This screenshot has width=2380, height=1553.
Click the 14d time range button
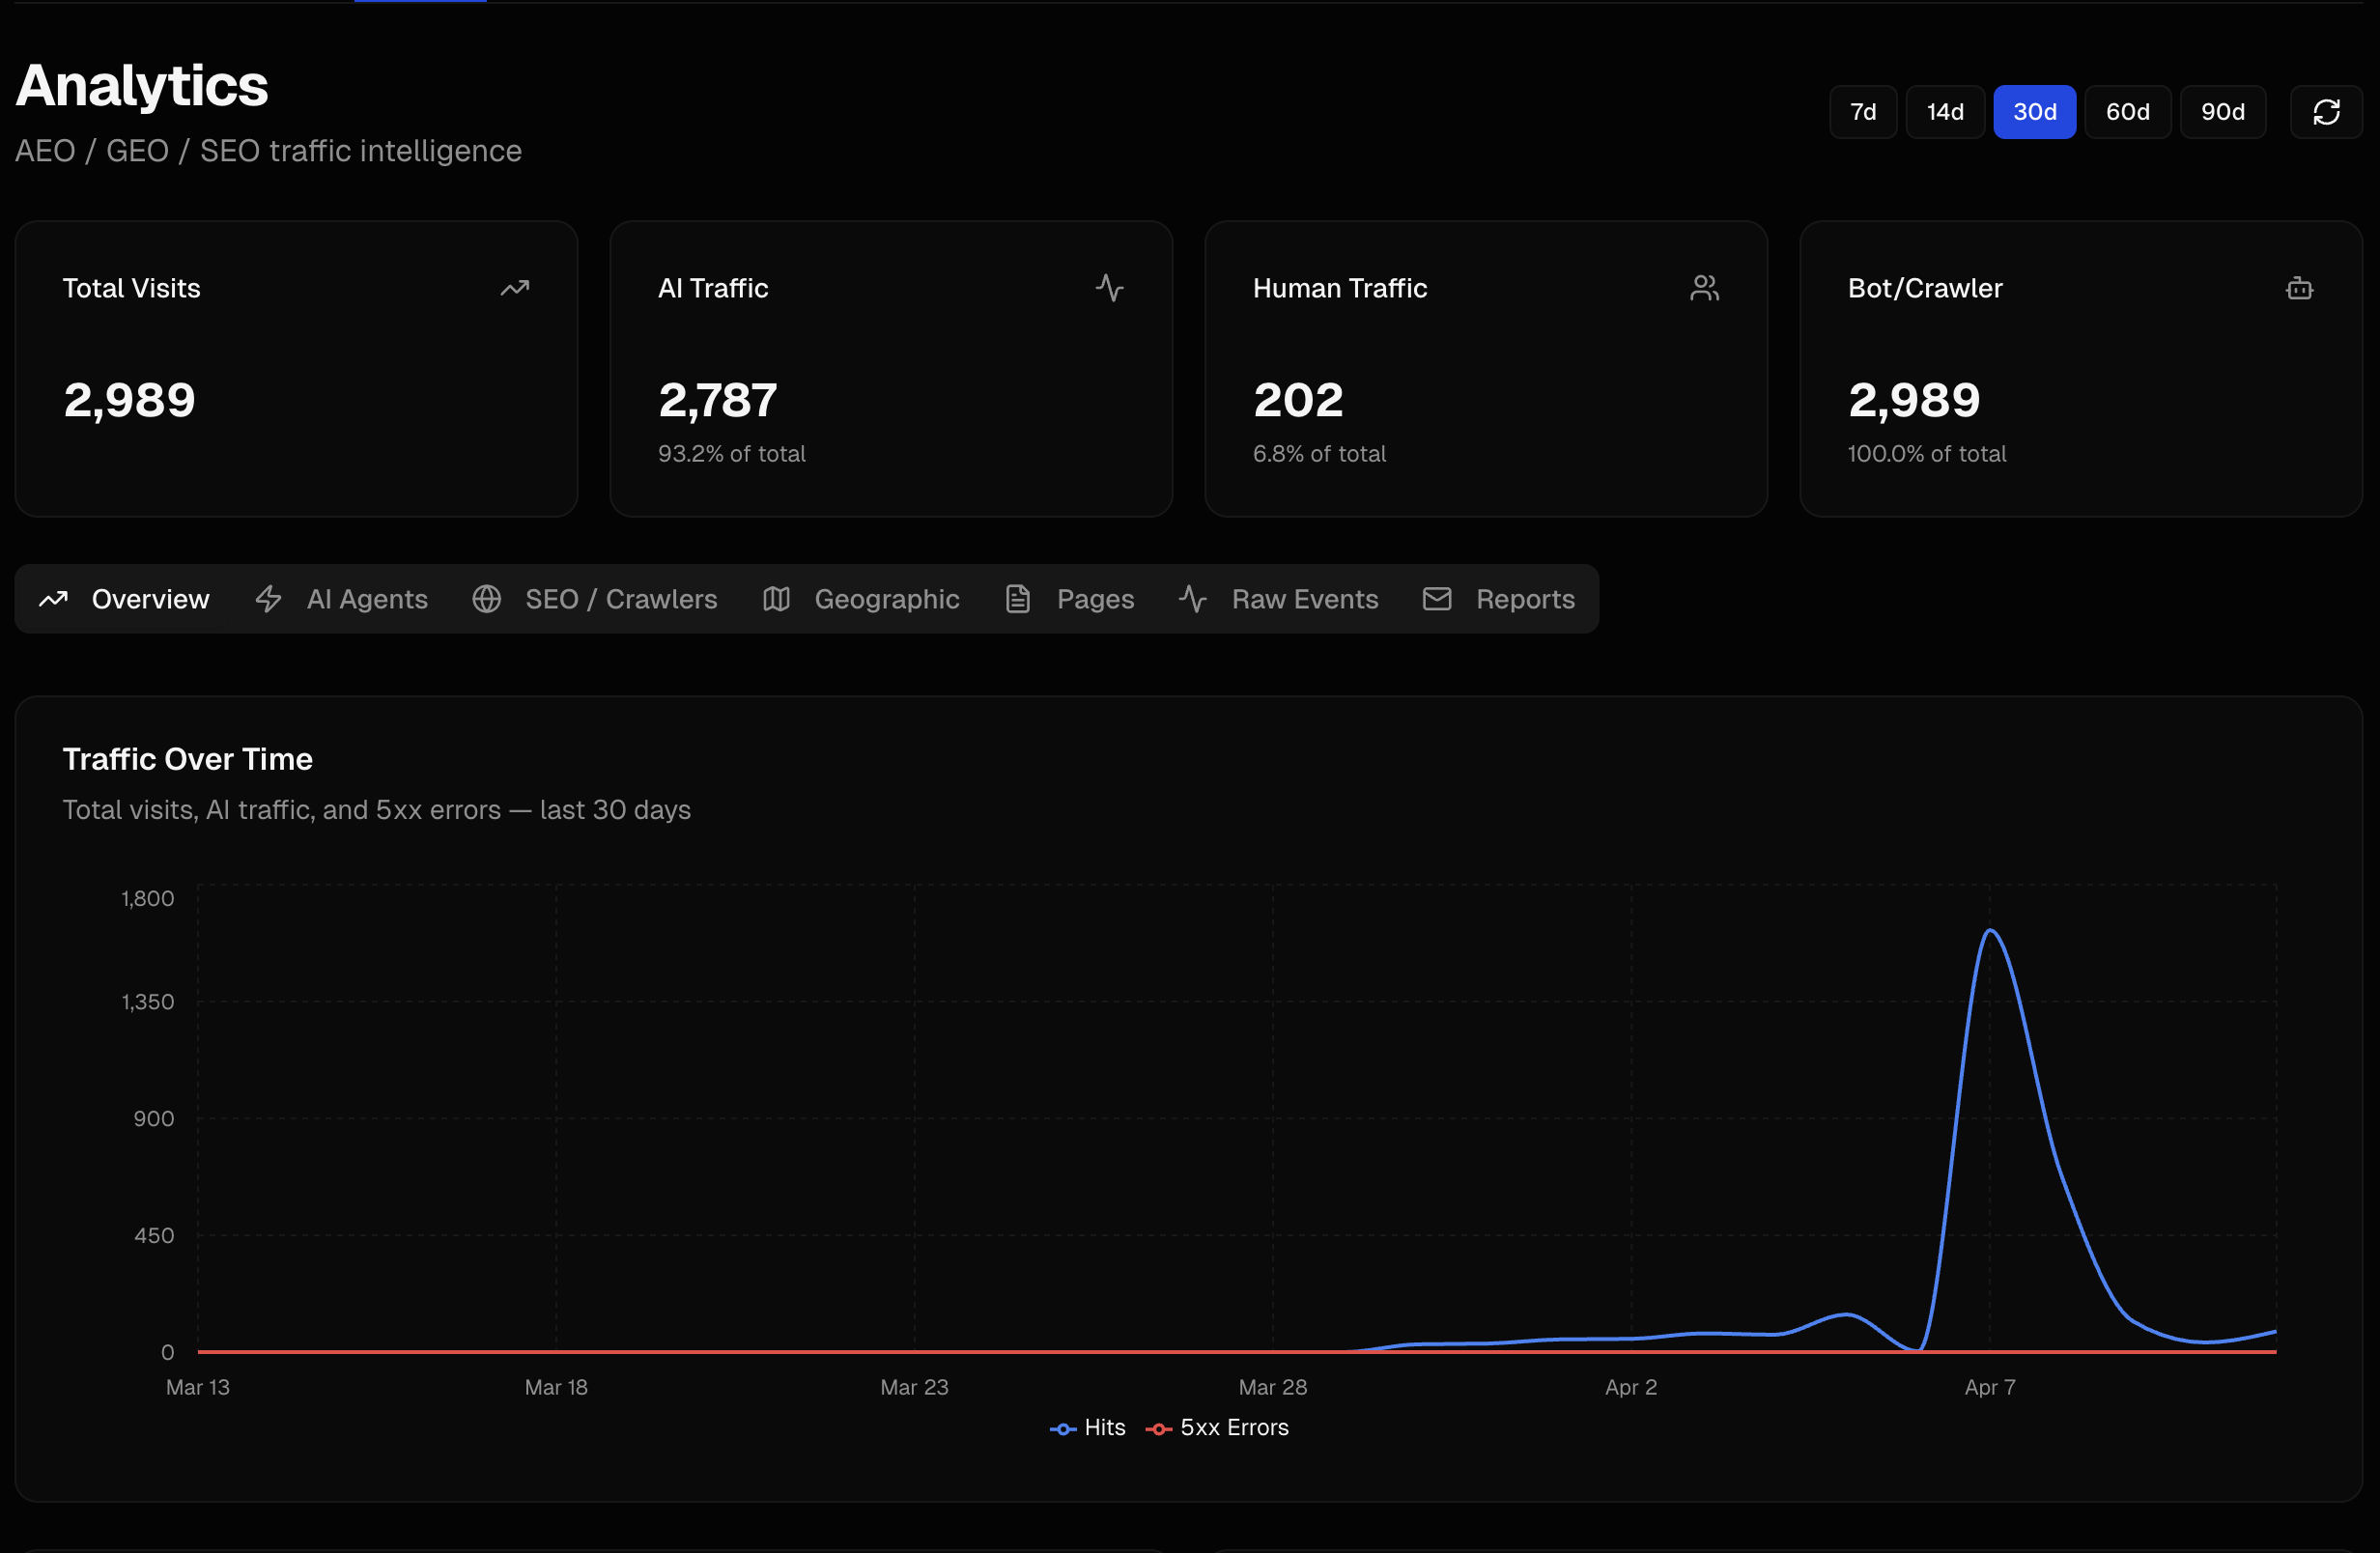pyautogui.click(x=1944, y=111)
